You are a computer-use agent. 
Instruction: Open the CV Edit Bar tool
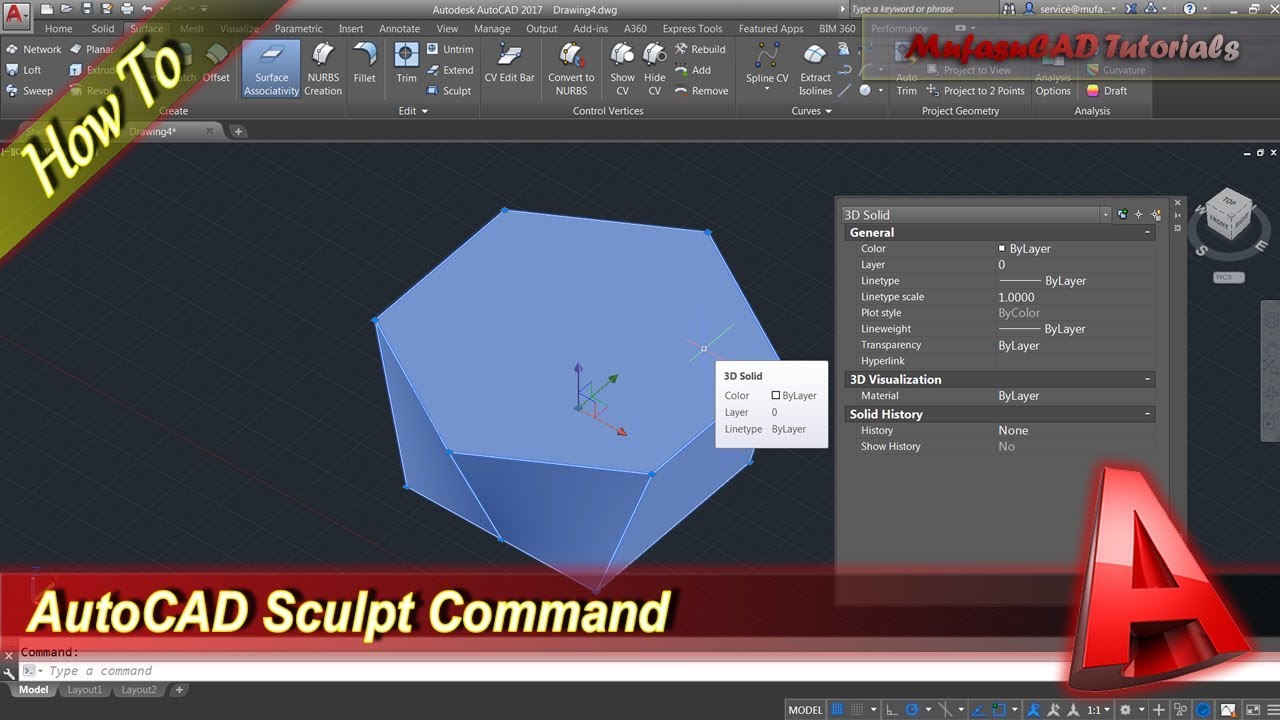click(x=510, y=64)
